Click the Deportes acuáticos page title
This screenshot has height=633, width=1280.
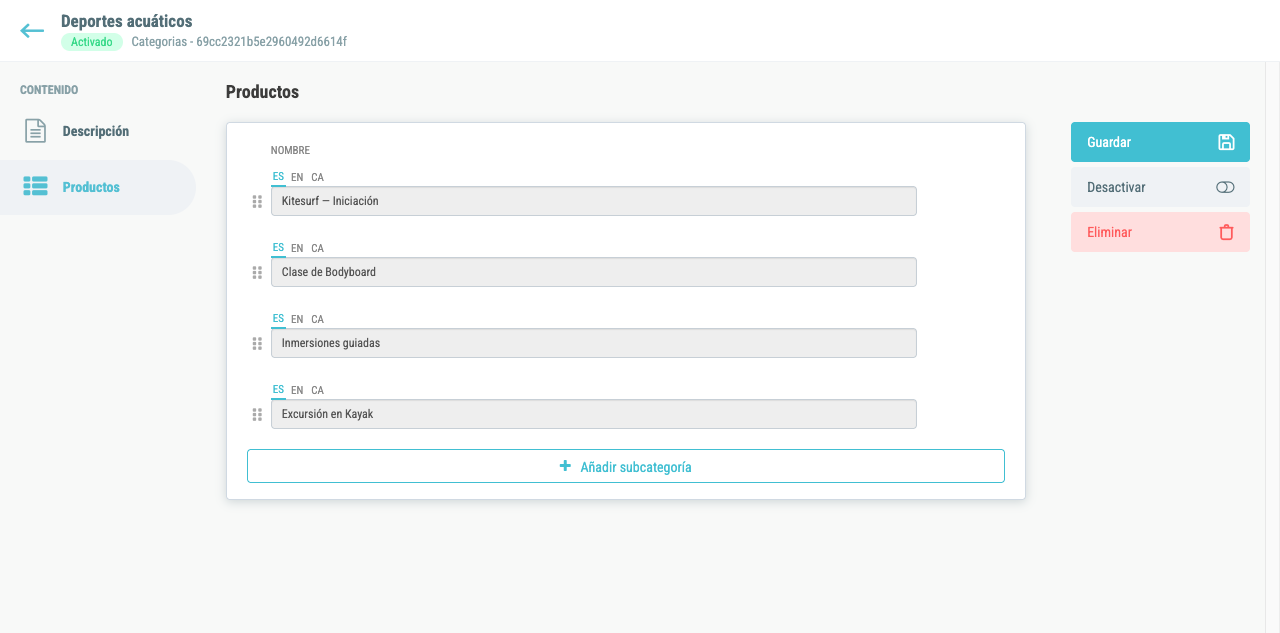pos(127,21)
